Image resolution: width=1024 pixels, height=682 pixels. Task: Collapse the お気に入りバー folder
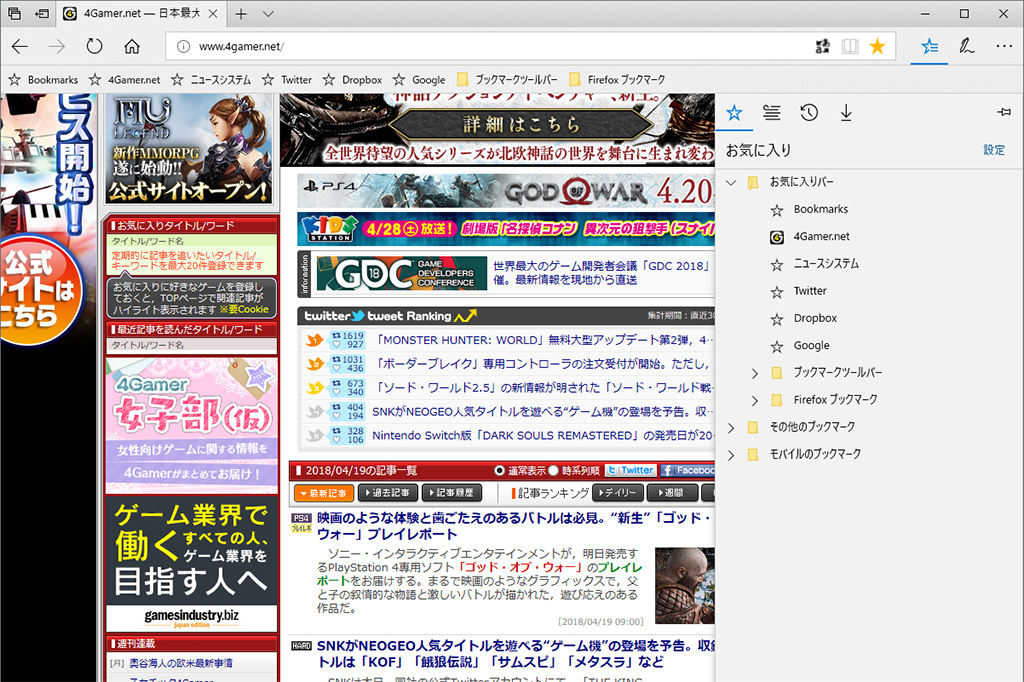click(x=731, y=182)
